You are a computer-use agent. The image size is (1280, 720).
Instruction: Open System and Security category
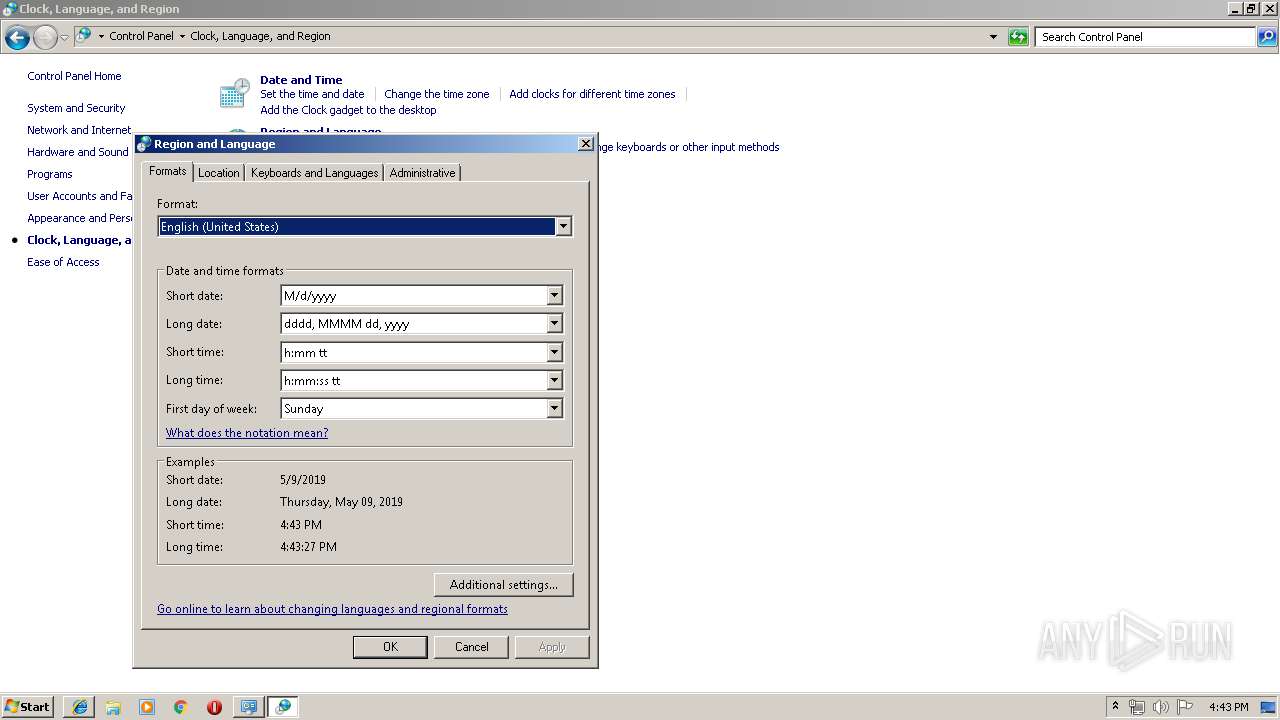click(76, 108)
